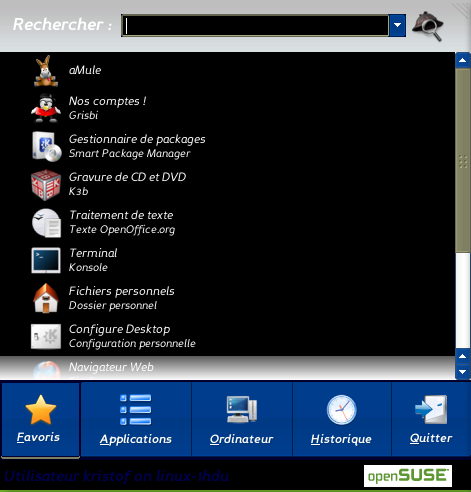
Task: Open the OpenOffice.org text document icon
Action: (46, 223)
